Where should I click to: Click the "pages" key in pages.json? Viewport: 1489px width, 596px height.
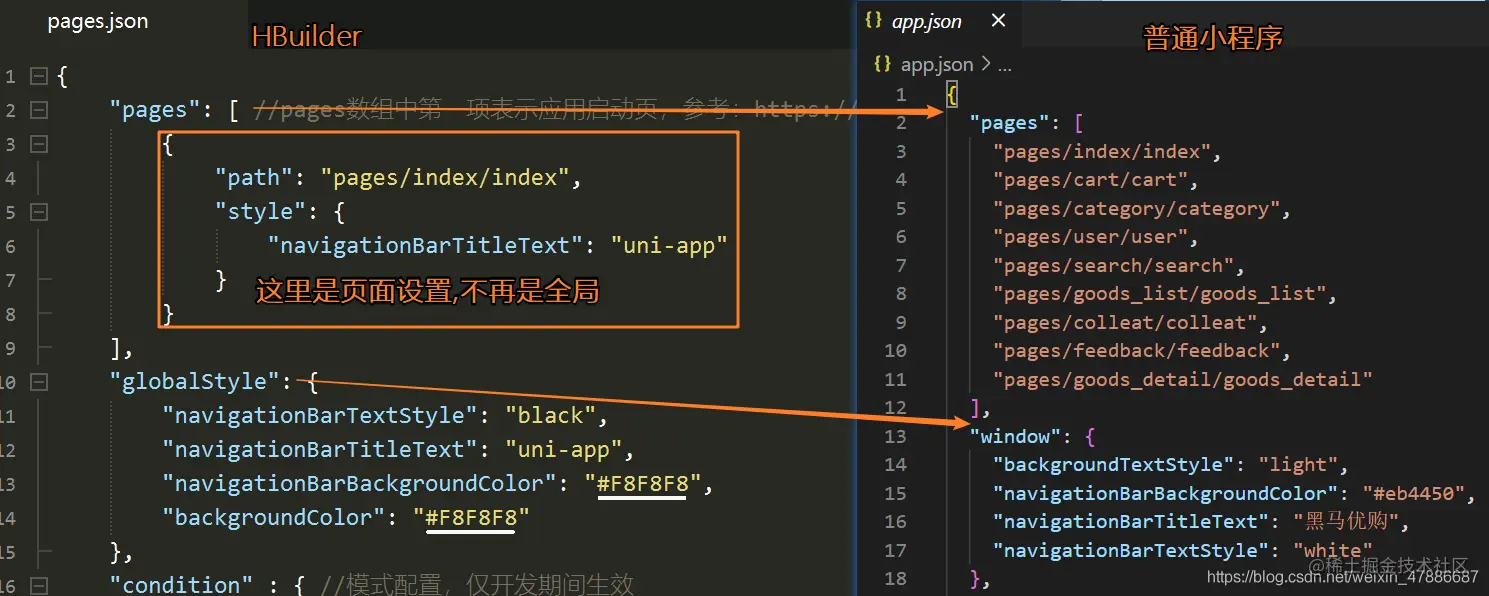pos(156,110)
